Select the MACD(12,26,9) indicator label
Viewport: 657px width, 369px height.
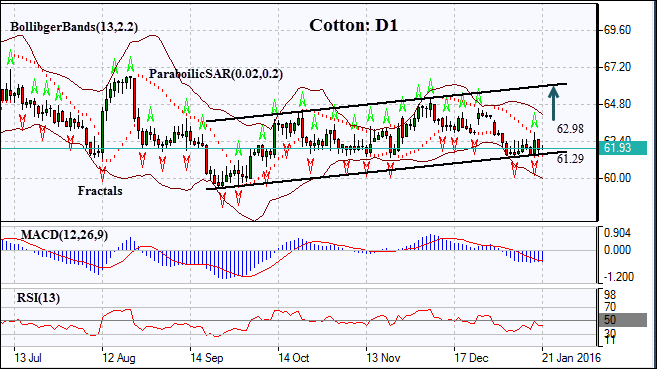[64, 235]
